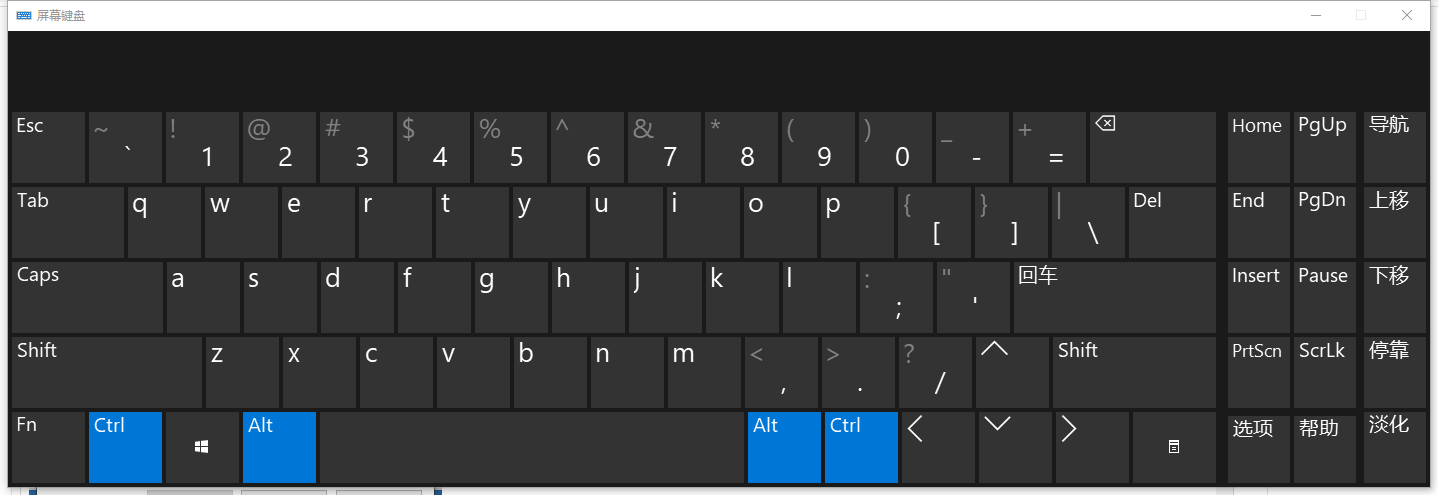1438x495 pixels.
Task: Click the context menu key icon
Action: pos(1174,447)
